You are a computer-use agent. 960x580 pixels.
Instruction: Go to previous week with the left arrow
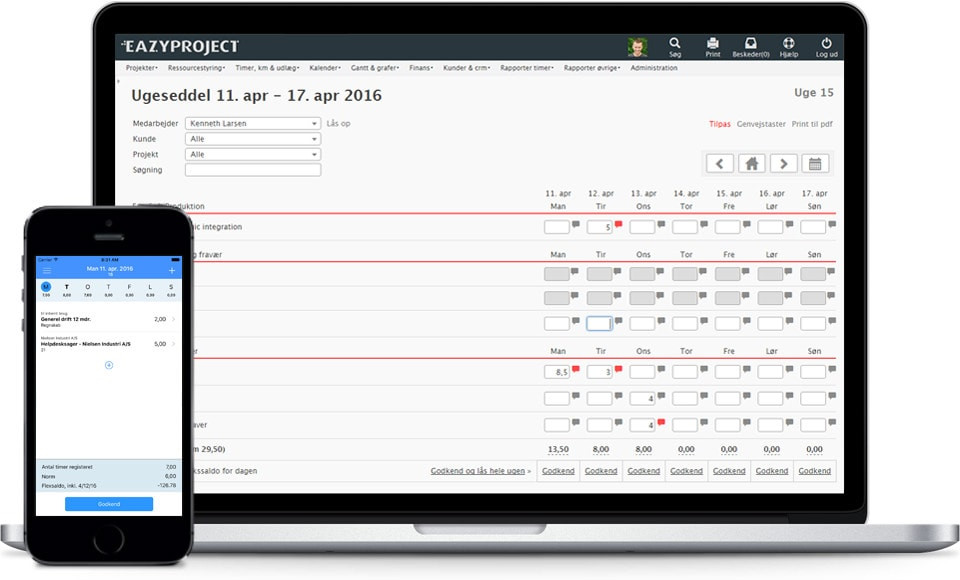(719, 163)
